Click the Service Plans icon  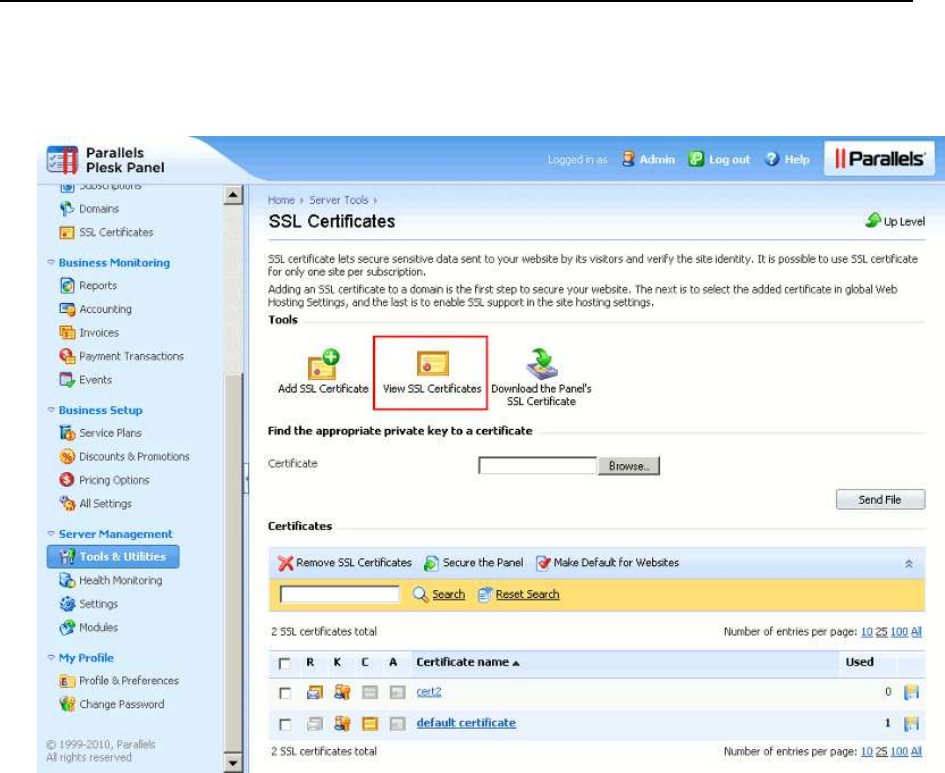click(67, 433)
